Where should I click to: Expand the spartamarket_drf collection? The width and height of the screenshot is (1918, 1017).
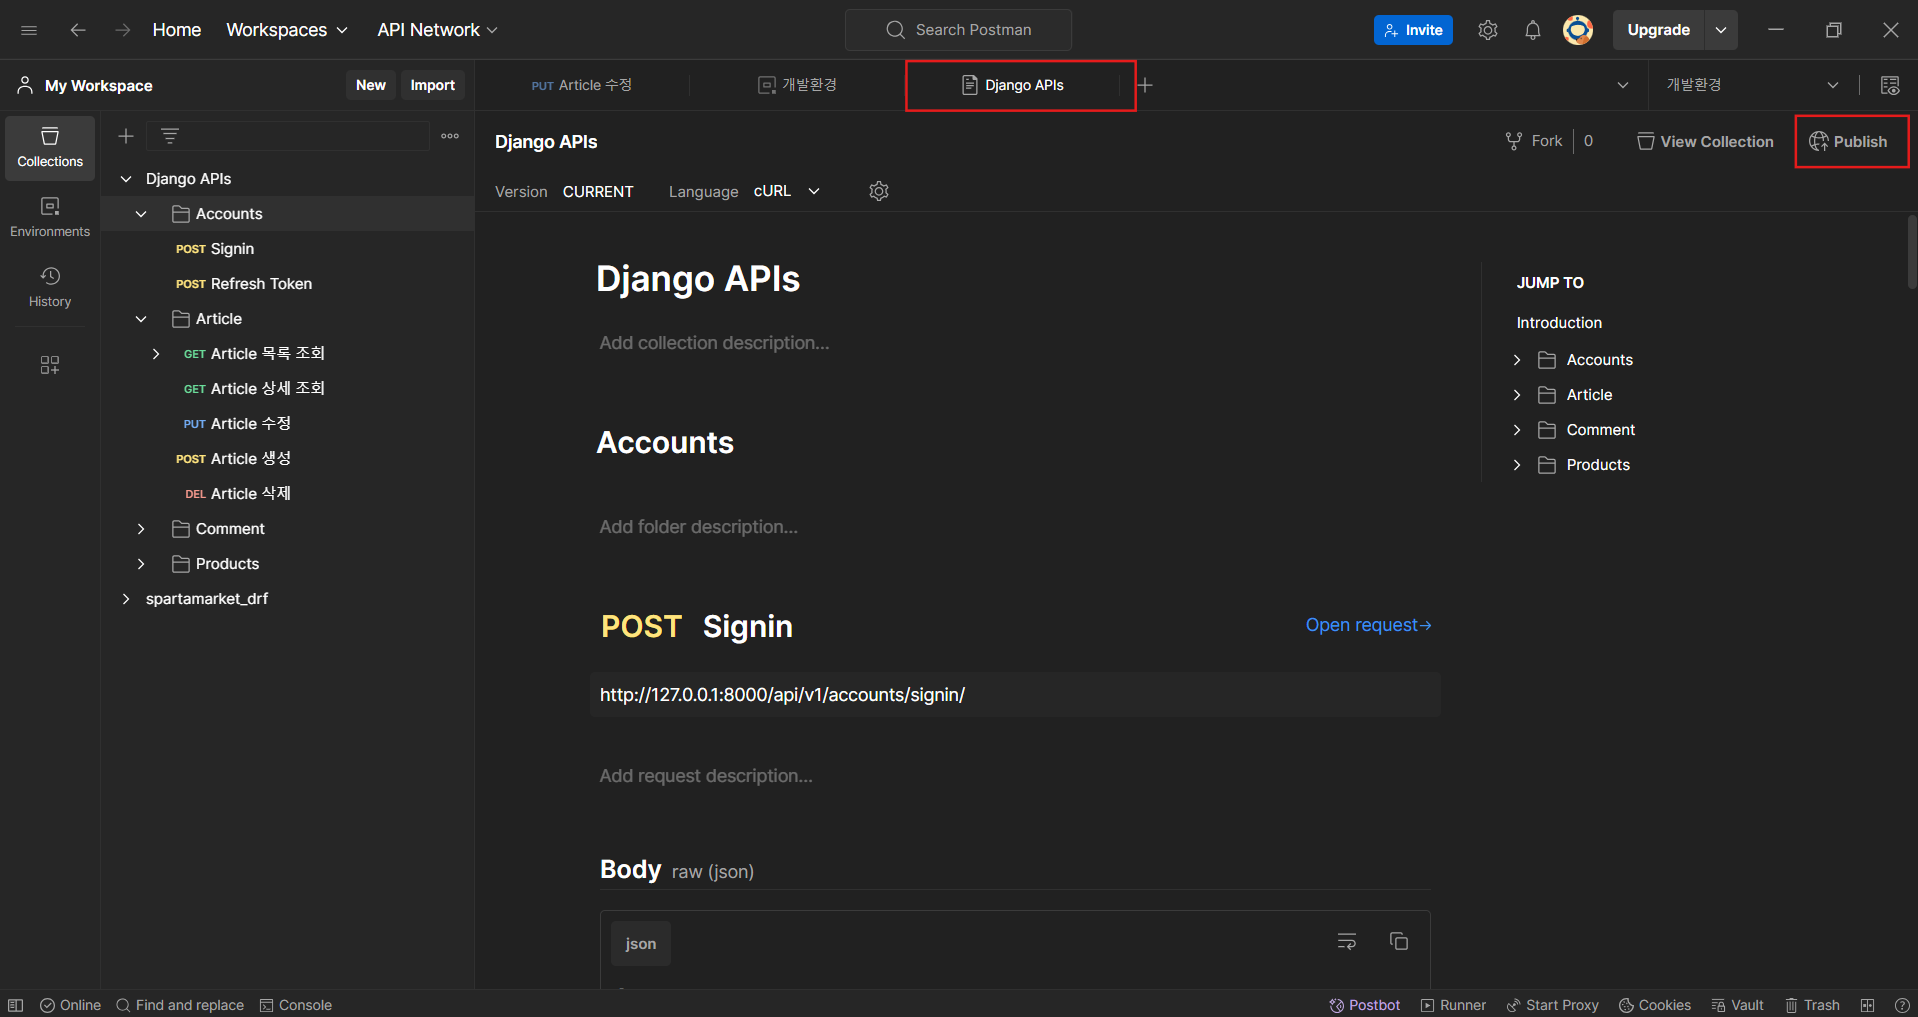click(x=126, y=599)
